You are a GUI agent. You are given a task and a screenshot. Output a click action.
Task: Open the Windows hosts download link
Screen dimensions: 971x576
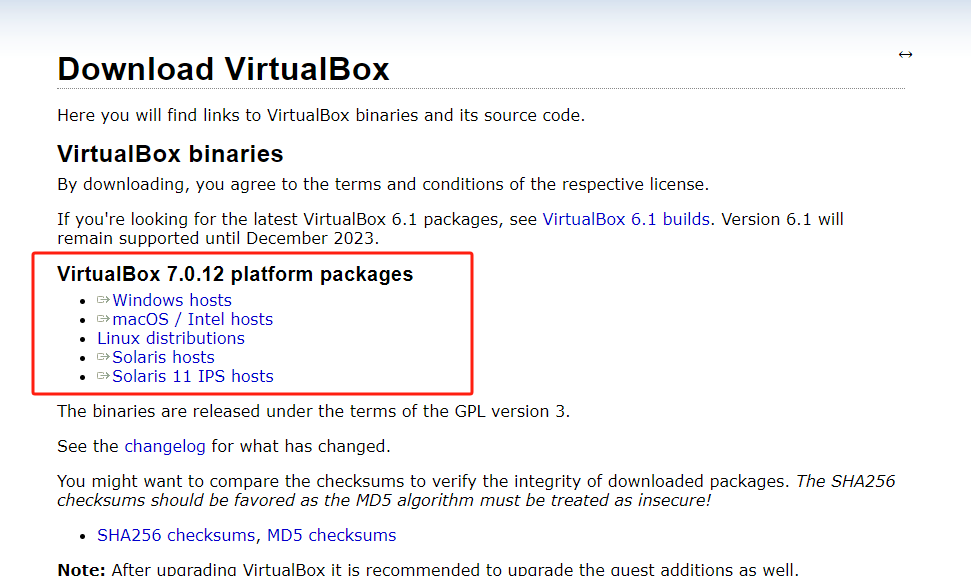[x=172, y=300]
